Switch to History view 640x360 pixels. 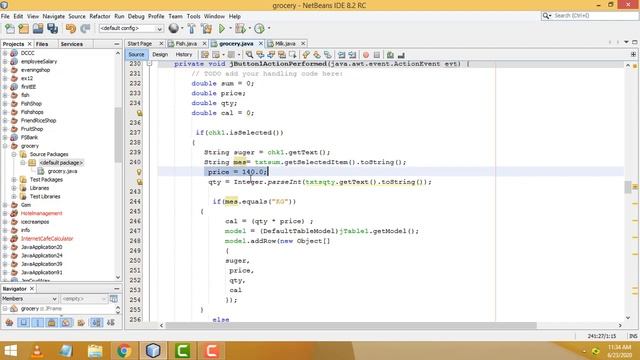(x=184, y=54)
